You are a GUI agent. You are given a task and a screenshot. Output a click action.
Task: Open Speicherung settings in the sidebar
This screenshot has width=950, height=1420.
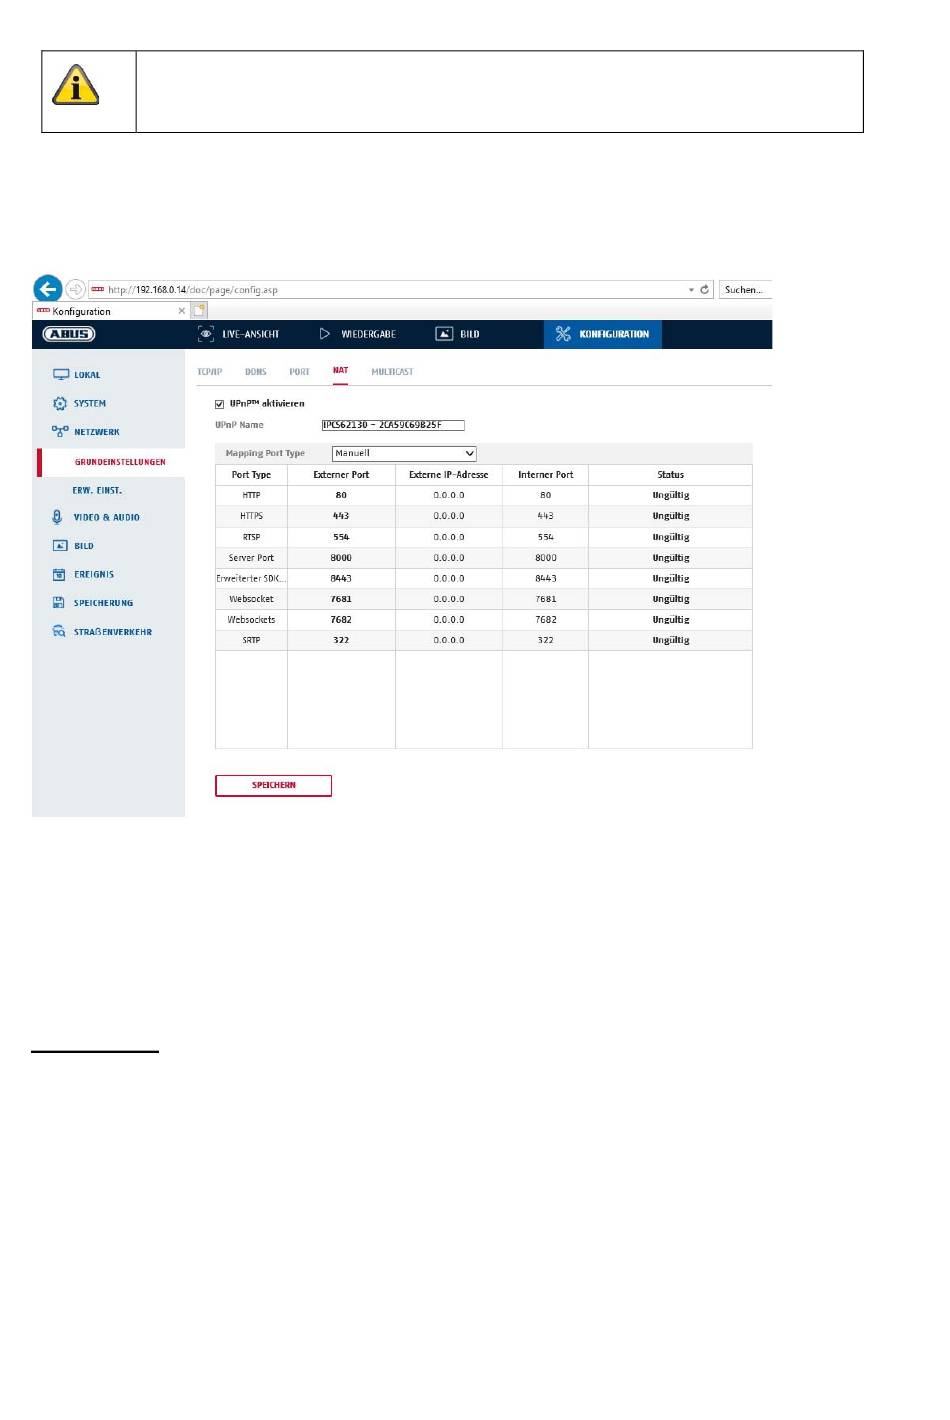click(x=103, y=603)
